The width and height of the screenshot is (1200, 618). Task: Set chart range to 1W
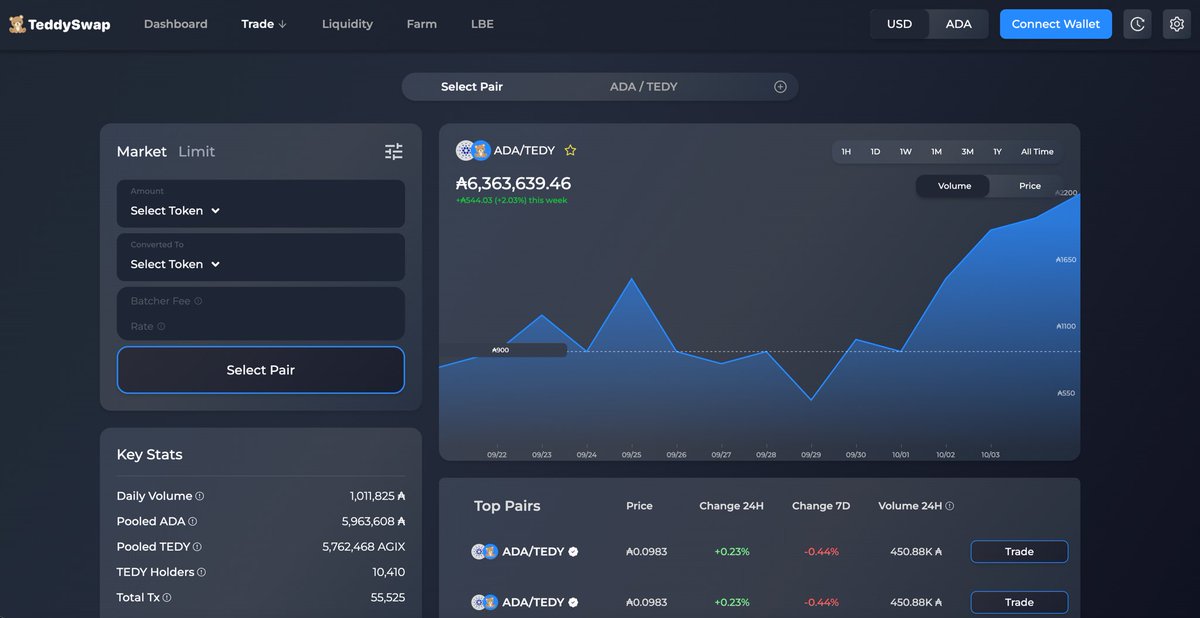906,152
